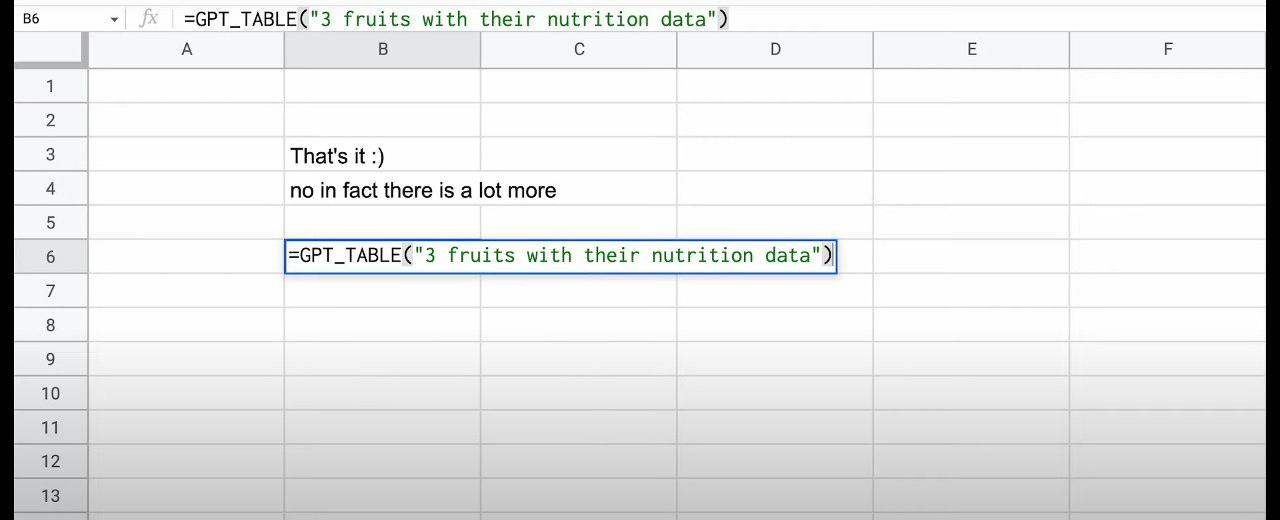Image resolution: width=1280 pixels, height=520 pixels.
Task: Select column D header
Action: pos(775,50)
